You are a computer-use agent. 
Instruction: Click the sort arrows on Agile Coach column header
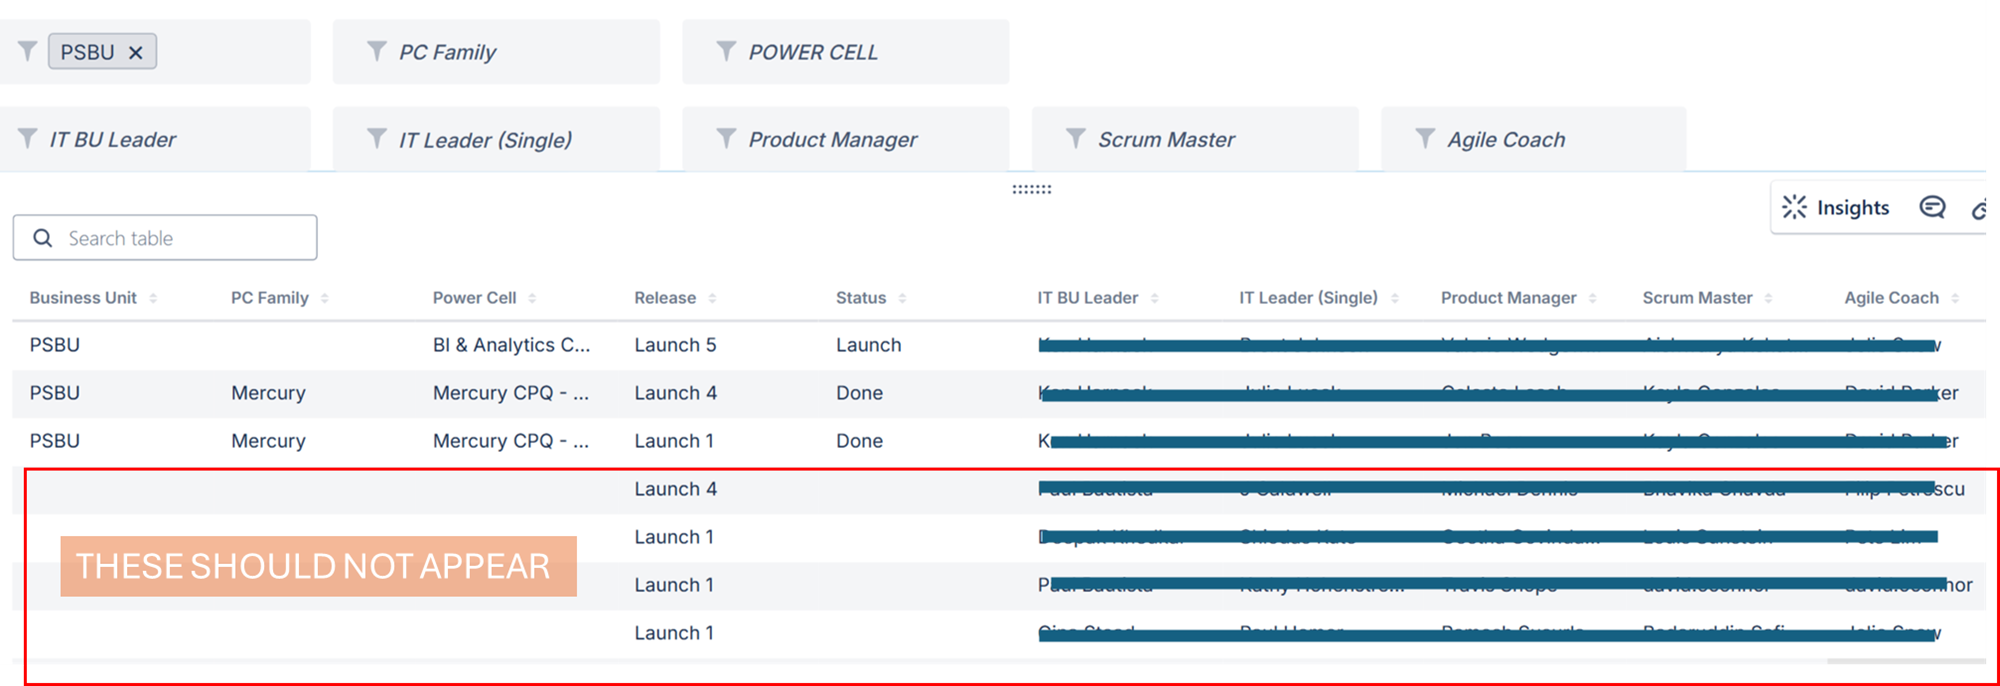tap(1955, 298)
